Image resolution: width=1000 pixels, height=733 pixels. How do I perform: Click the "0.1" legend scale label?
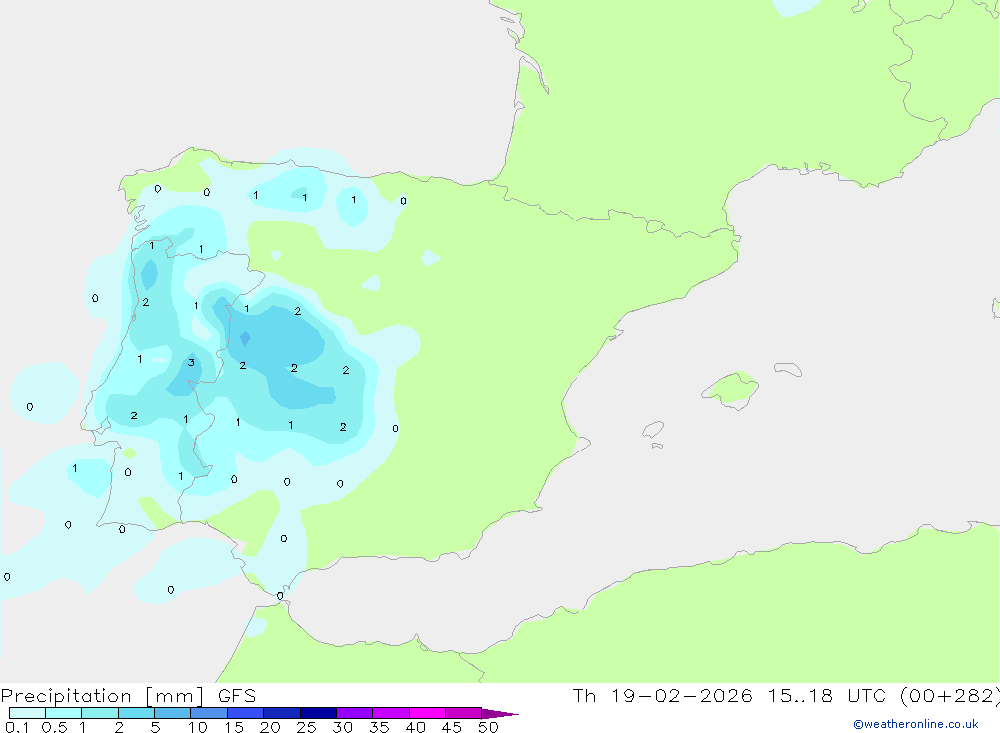[17, 727]
